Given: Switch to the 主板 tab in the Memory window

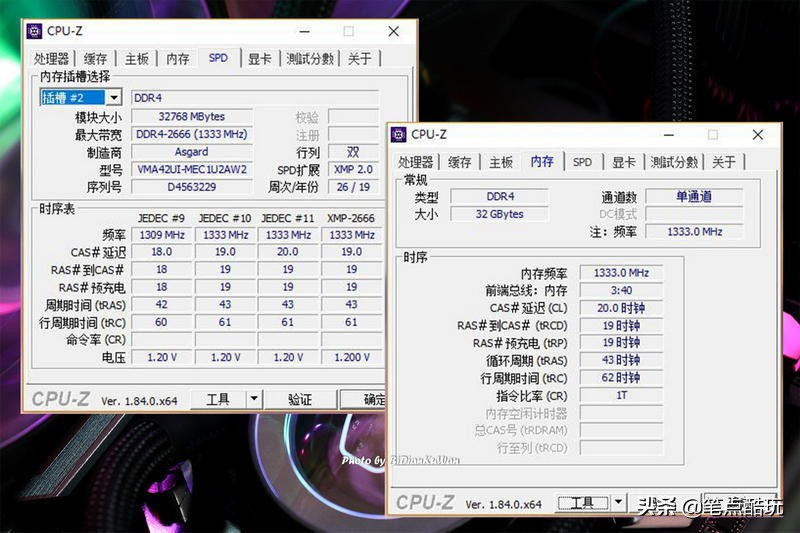Looking at the screenshot, I should click(x=501, y=162).
